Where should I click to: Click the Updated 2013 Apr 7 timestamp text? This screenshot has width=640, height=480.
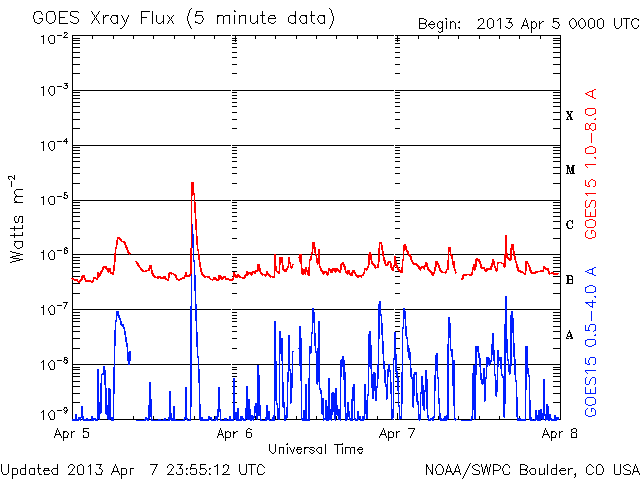[x=133, y=469]
